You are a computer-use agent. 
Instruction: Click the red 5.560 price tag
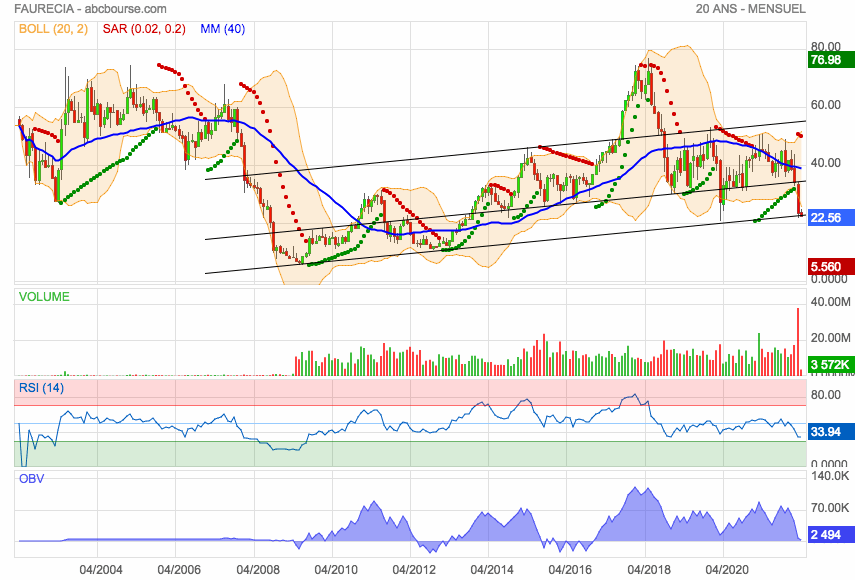click(x=830, y=267)
